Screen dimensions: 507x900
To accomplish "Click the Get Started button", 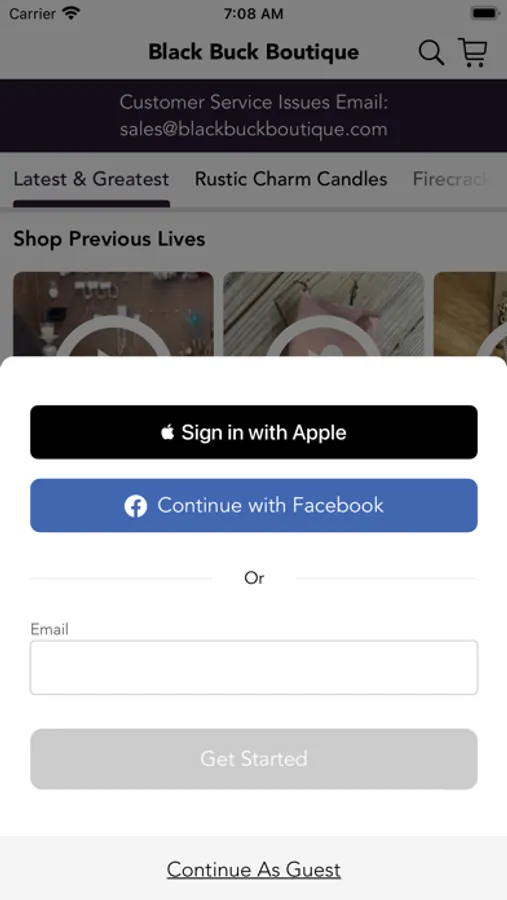I will pos(254,759).
